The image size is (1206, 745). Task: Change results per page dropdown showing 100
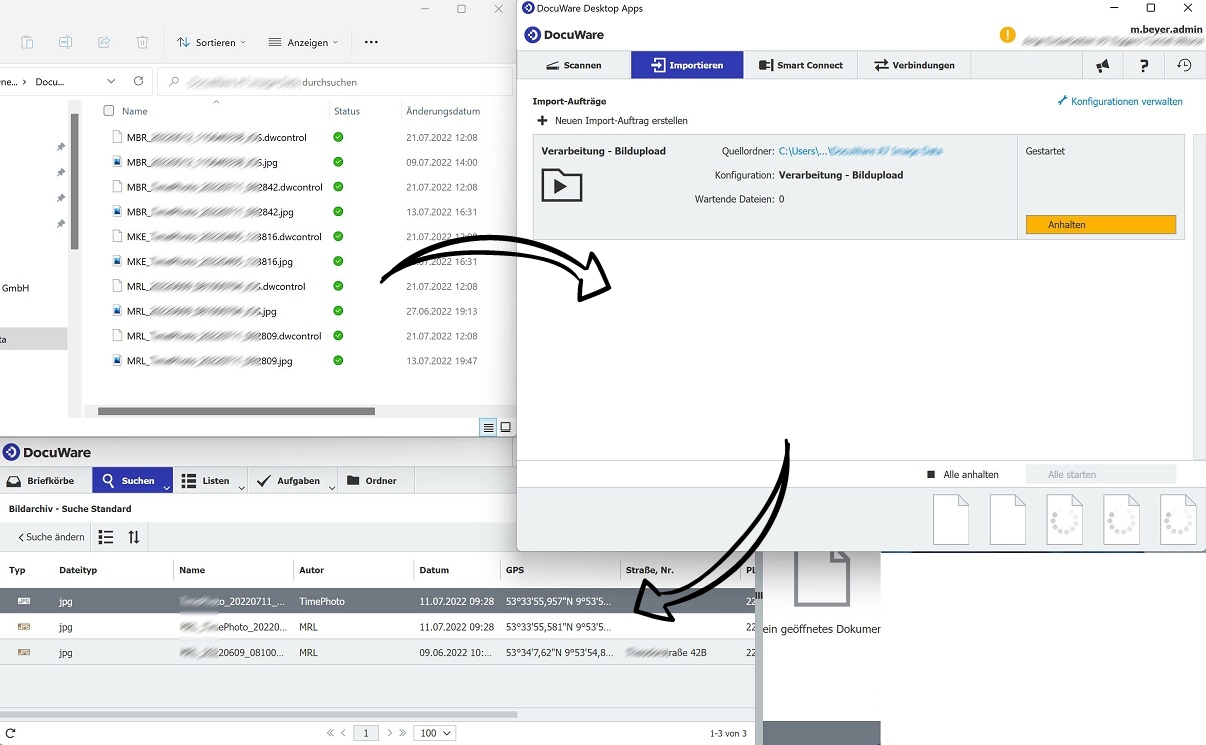pyautogui.click(x=436, y=733)
